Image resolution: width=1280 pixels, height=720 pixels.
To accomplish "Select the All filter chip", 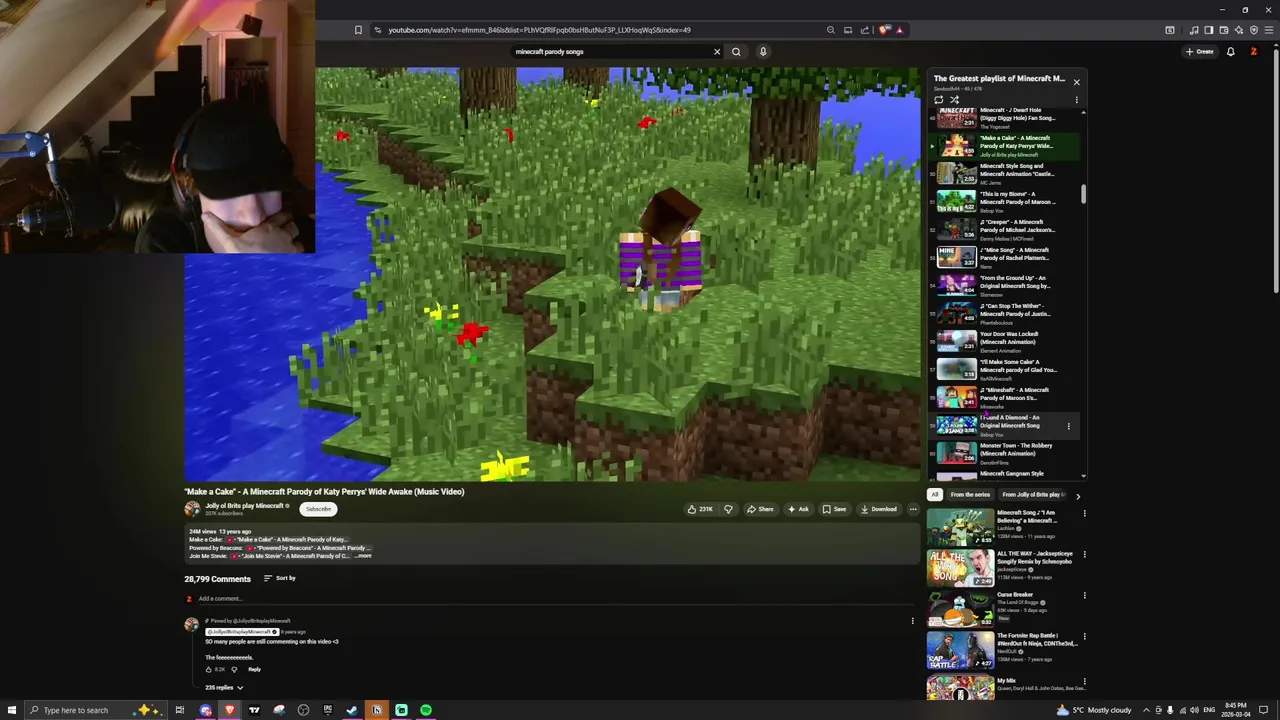I will tap(934, 495).
